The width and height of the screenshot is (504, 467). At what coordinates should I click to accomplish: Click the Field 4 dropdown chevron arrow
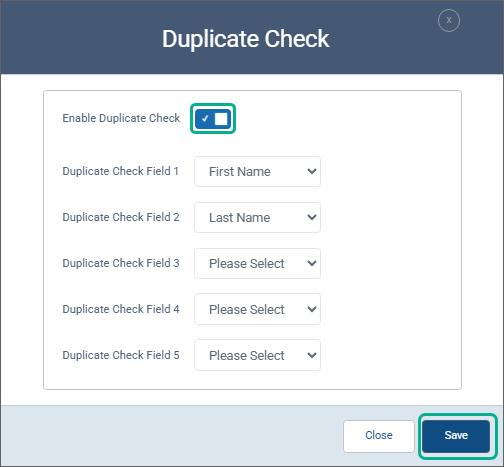click(x=312, y=309)
